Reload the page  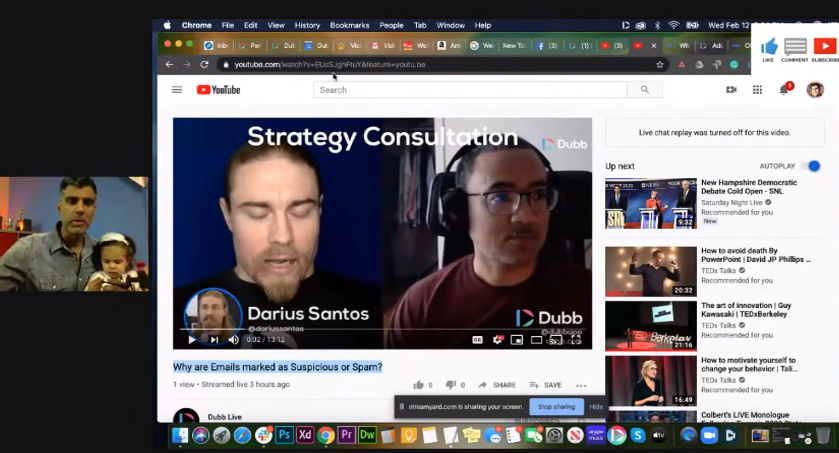pos(204,64)
